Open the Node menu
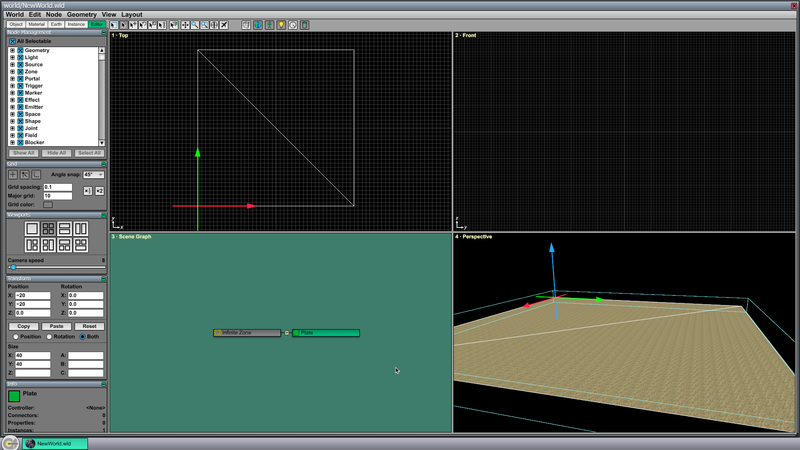This screenshot has height=450, width=800. coord(54,14)
